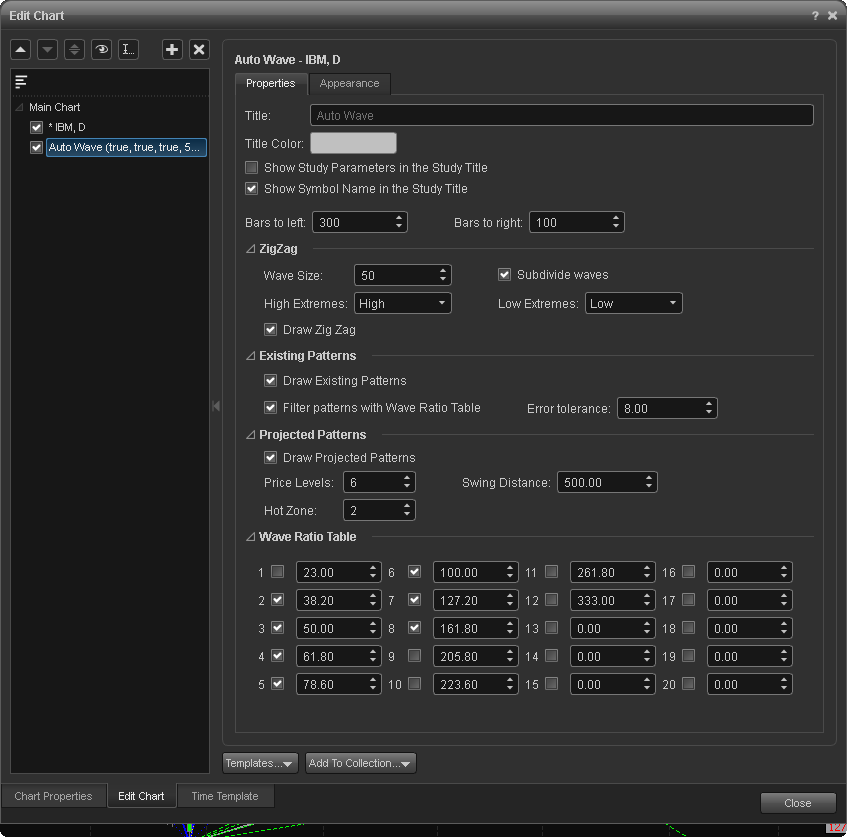Select the IBM, D item in tree
This screenshot has height=837, width=847.
67,128
